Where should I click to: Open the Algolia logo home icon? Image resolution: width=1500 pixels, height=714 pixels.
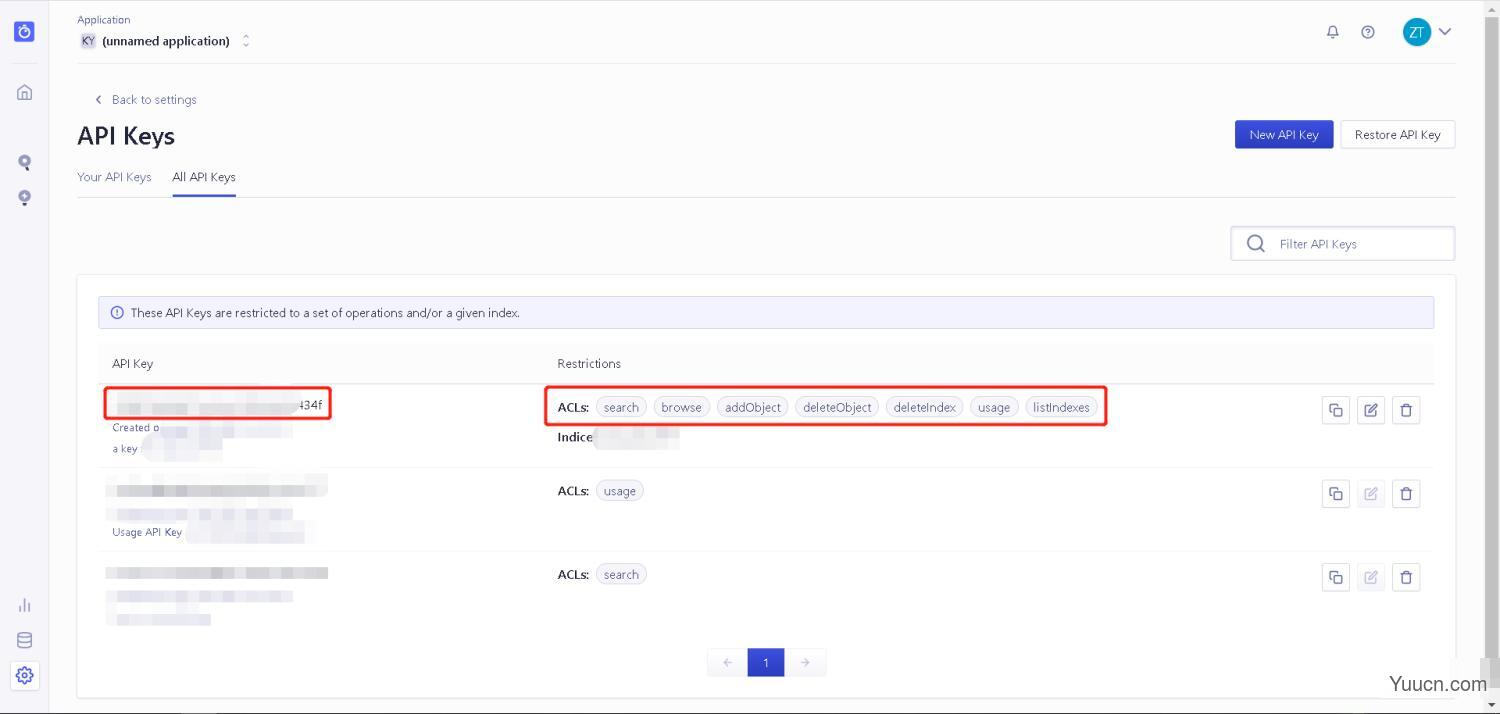click(24, 31)
